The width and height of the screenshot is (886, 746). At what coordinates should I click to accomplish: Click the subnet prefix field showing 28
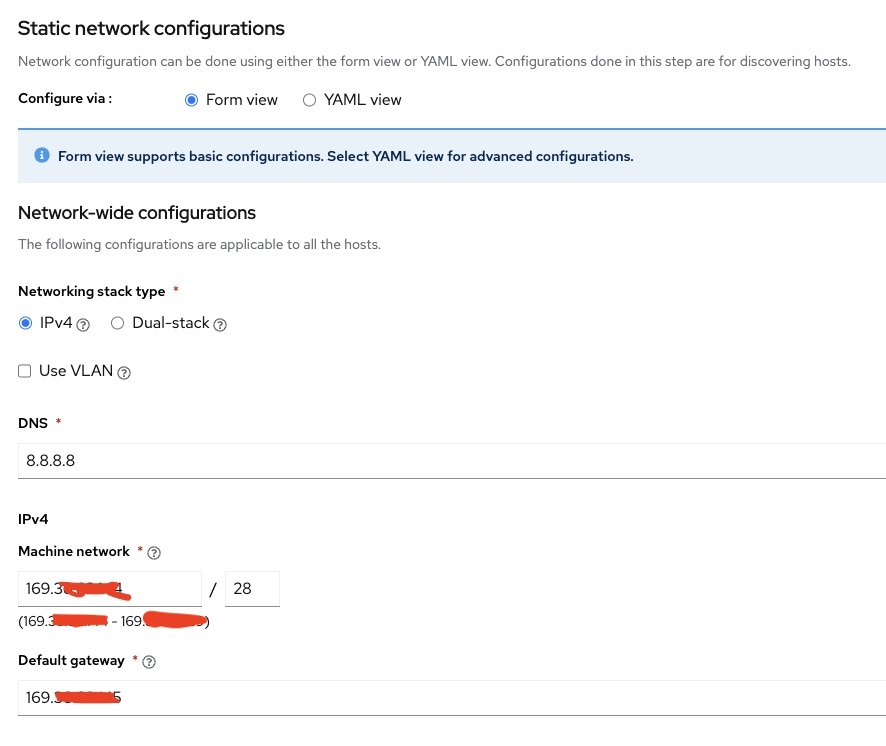[252, 589]
